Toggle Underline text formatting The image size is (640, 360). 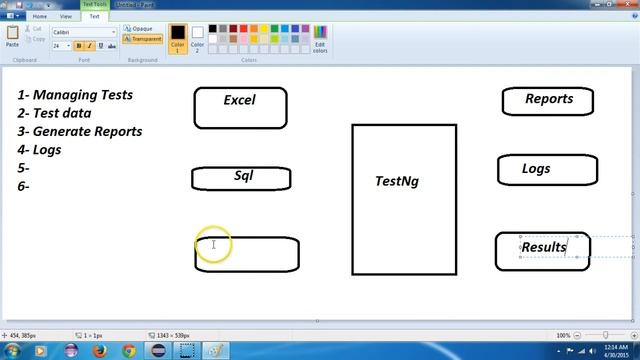click(x=101, y=46)
